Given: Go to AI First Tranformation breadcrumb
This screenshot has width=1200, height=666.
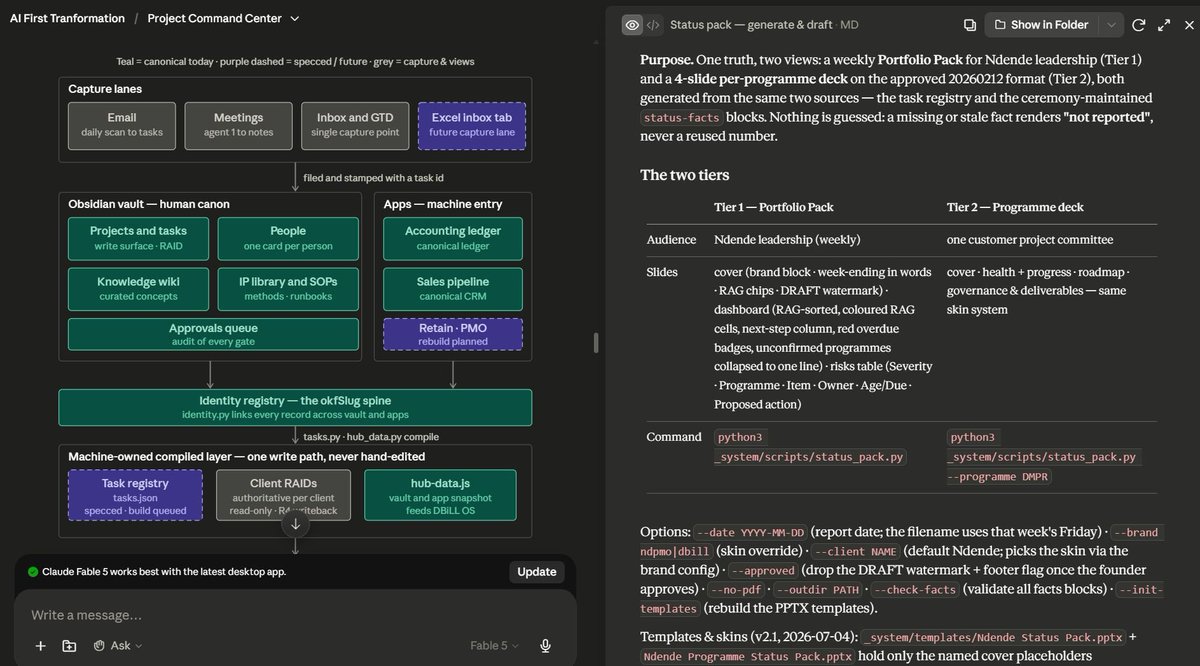Looking at the screenshot, I should [68, 18].
